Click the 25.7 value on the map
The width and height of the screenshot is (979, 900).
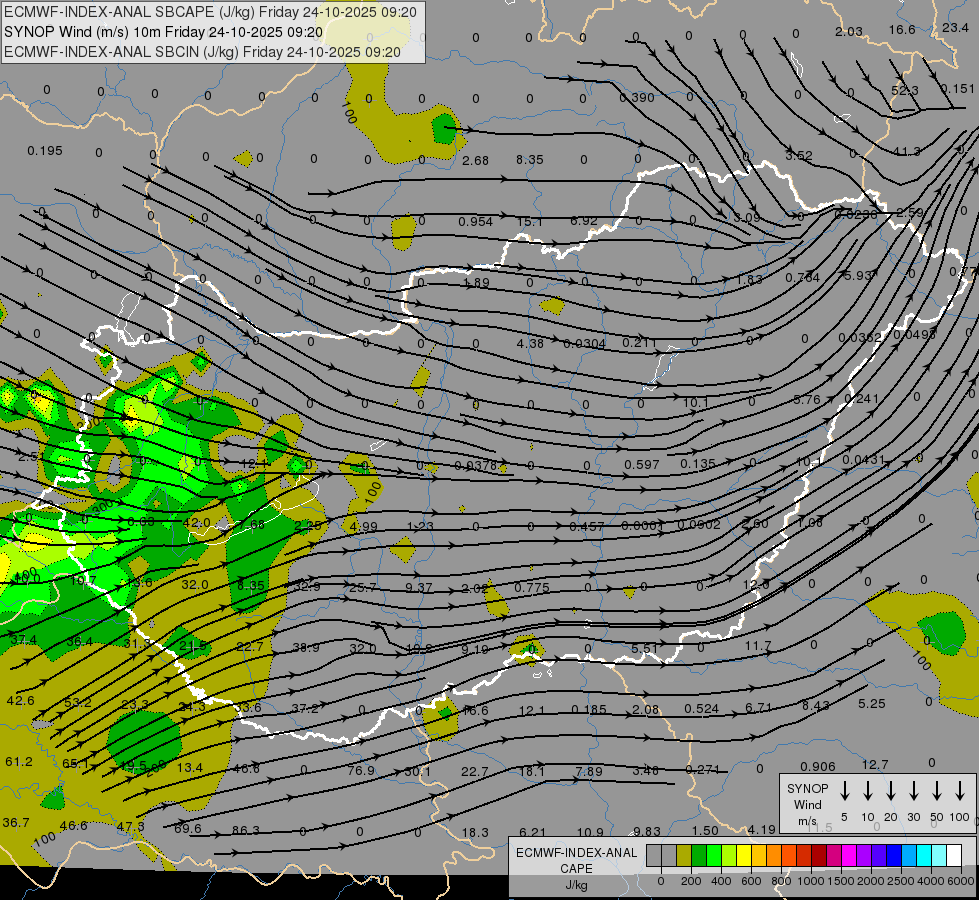tap(363, 587)
